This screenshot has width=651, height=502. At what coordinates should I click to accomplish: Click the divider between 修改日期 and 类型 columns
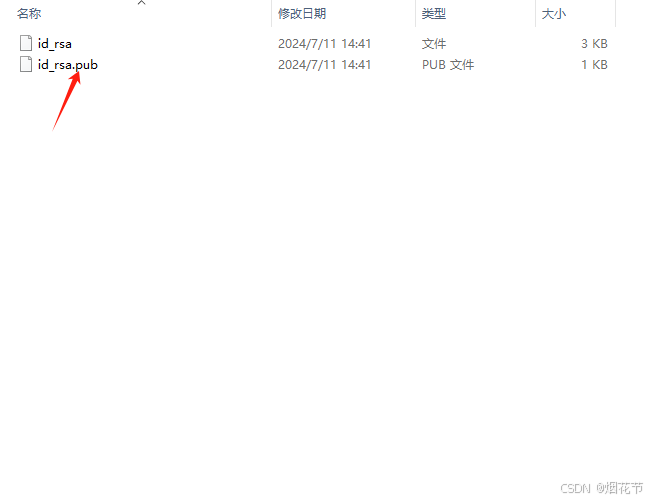415,14
